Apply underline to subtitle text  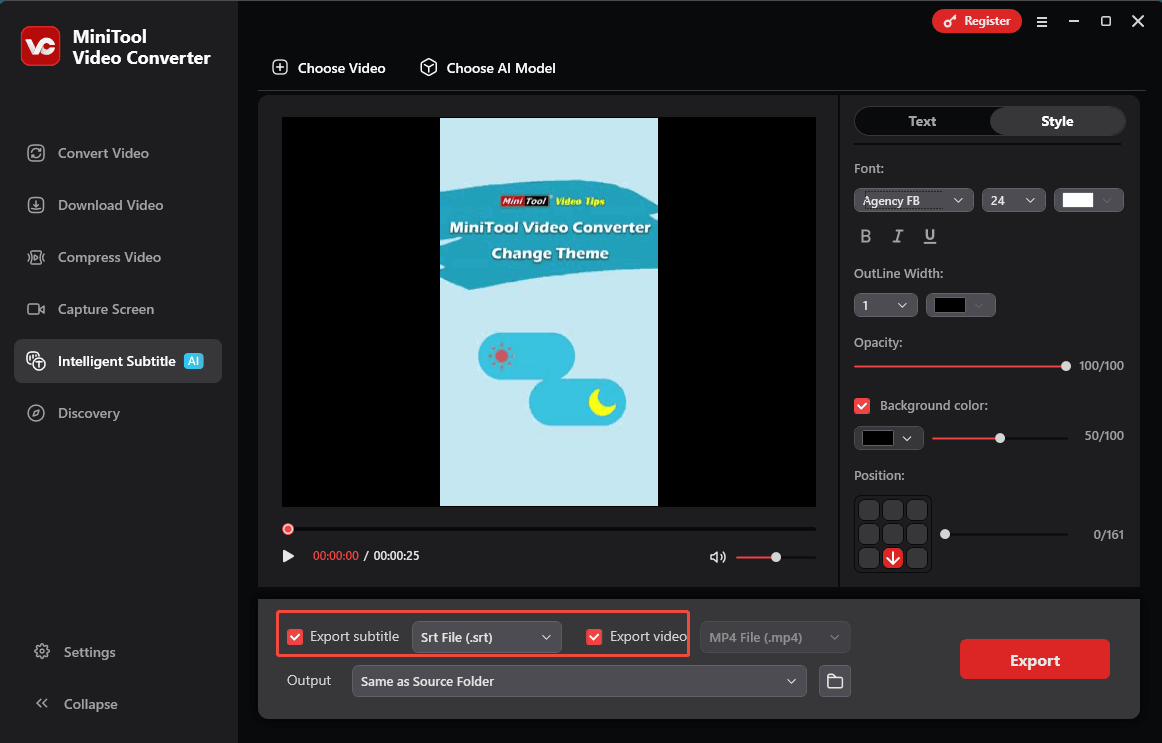point(930,237)
